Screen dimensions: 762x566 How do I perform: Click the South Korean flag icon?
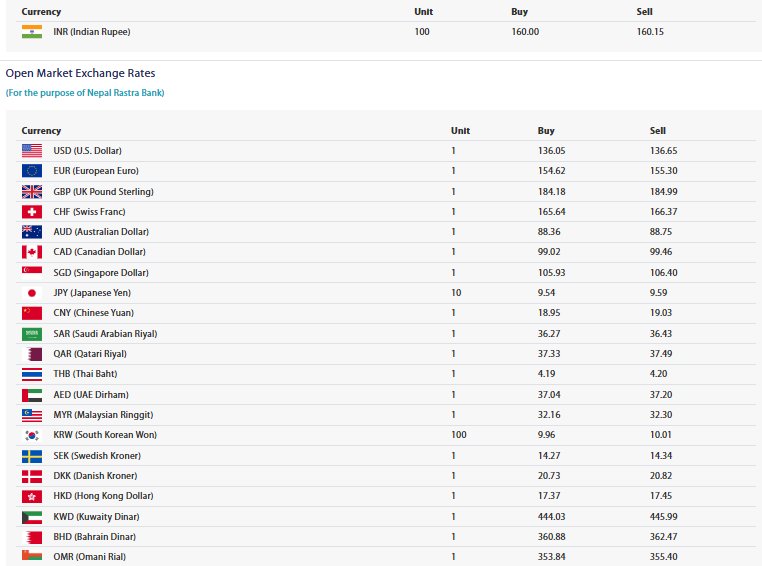click(x=32, y=435)
